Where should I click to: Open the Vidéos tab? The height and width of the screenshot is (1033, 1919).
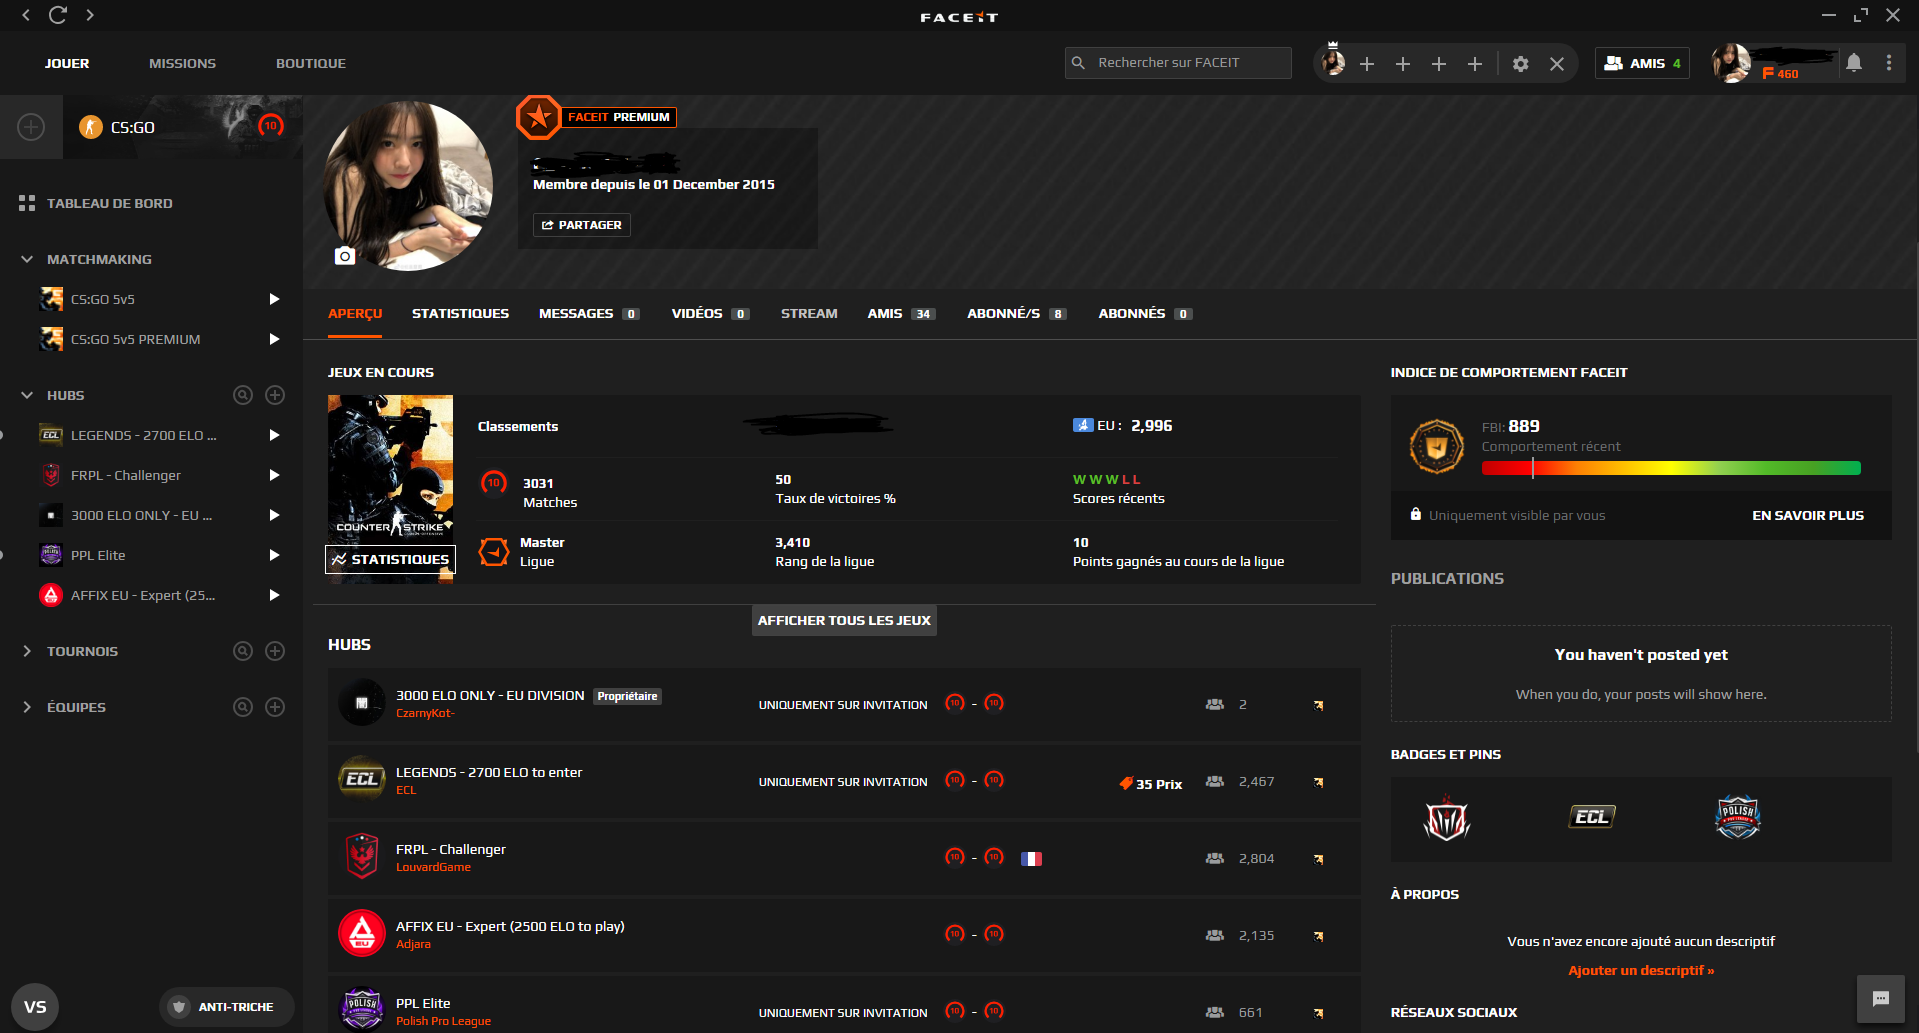(710, 314)
